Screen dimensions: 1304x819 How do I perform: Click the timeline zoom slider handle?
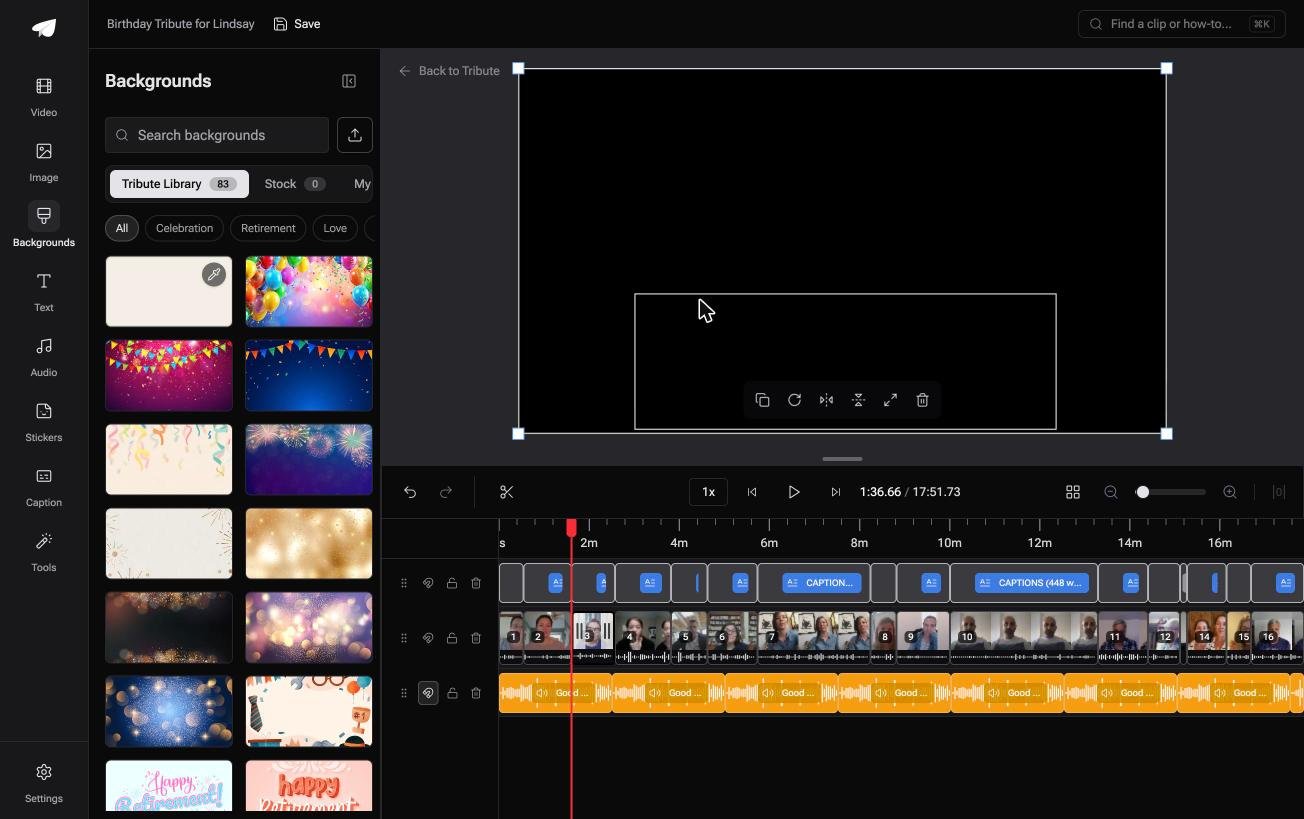coord(1143,492)
